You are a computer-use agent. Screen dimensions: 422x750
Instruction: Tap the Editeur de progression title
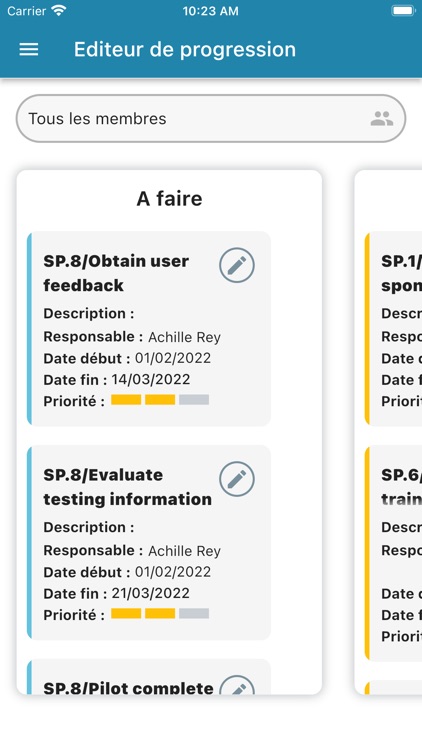point(185,49)
